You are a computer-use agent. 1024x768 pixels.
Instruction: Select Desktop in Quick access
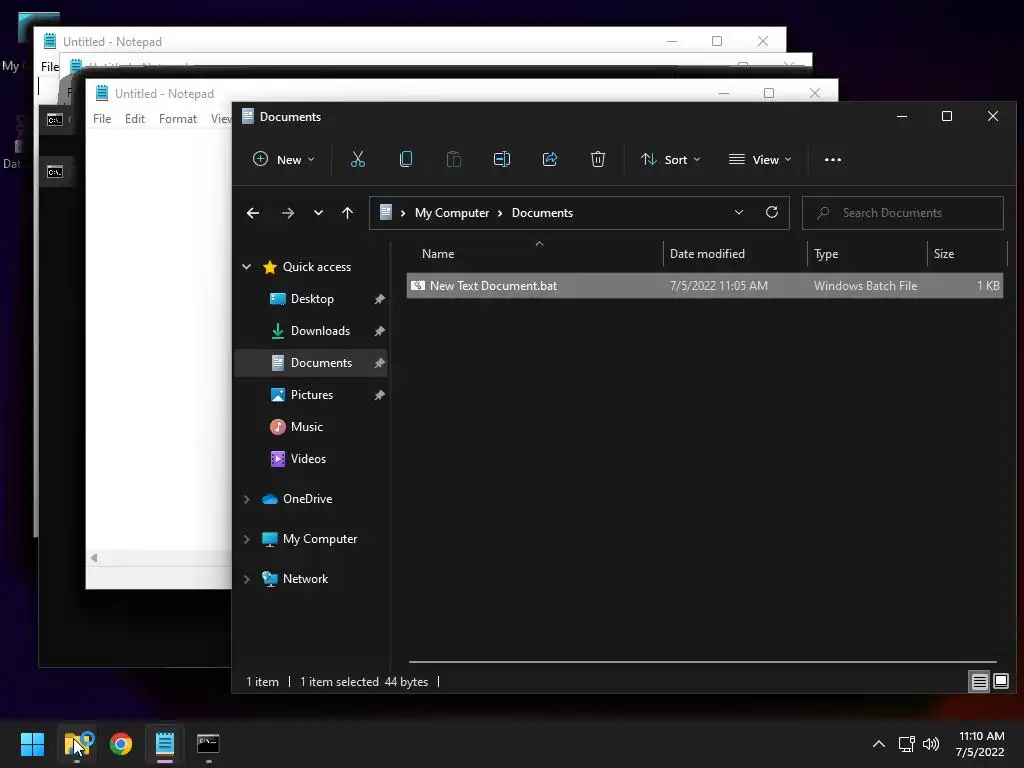[312, 299]
